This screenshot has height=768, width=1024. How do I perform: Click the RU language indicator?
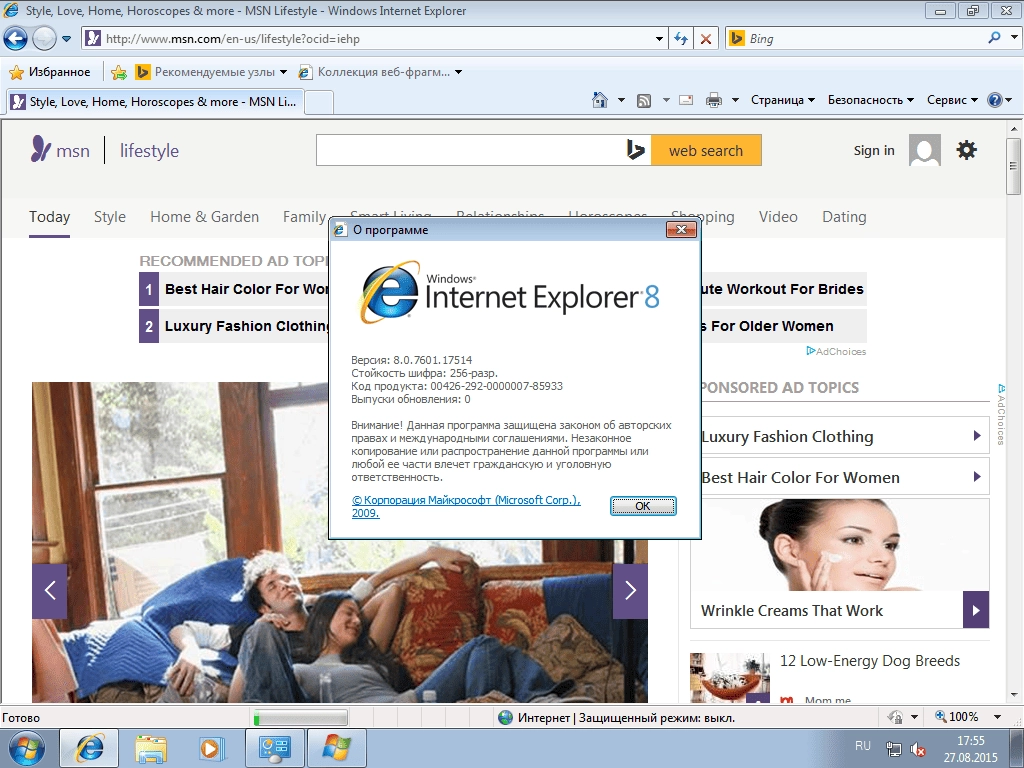[863, 745]
